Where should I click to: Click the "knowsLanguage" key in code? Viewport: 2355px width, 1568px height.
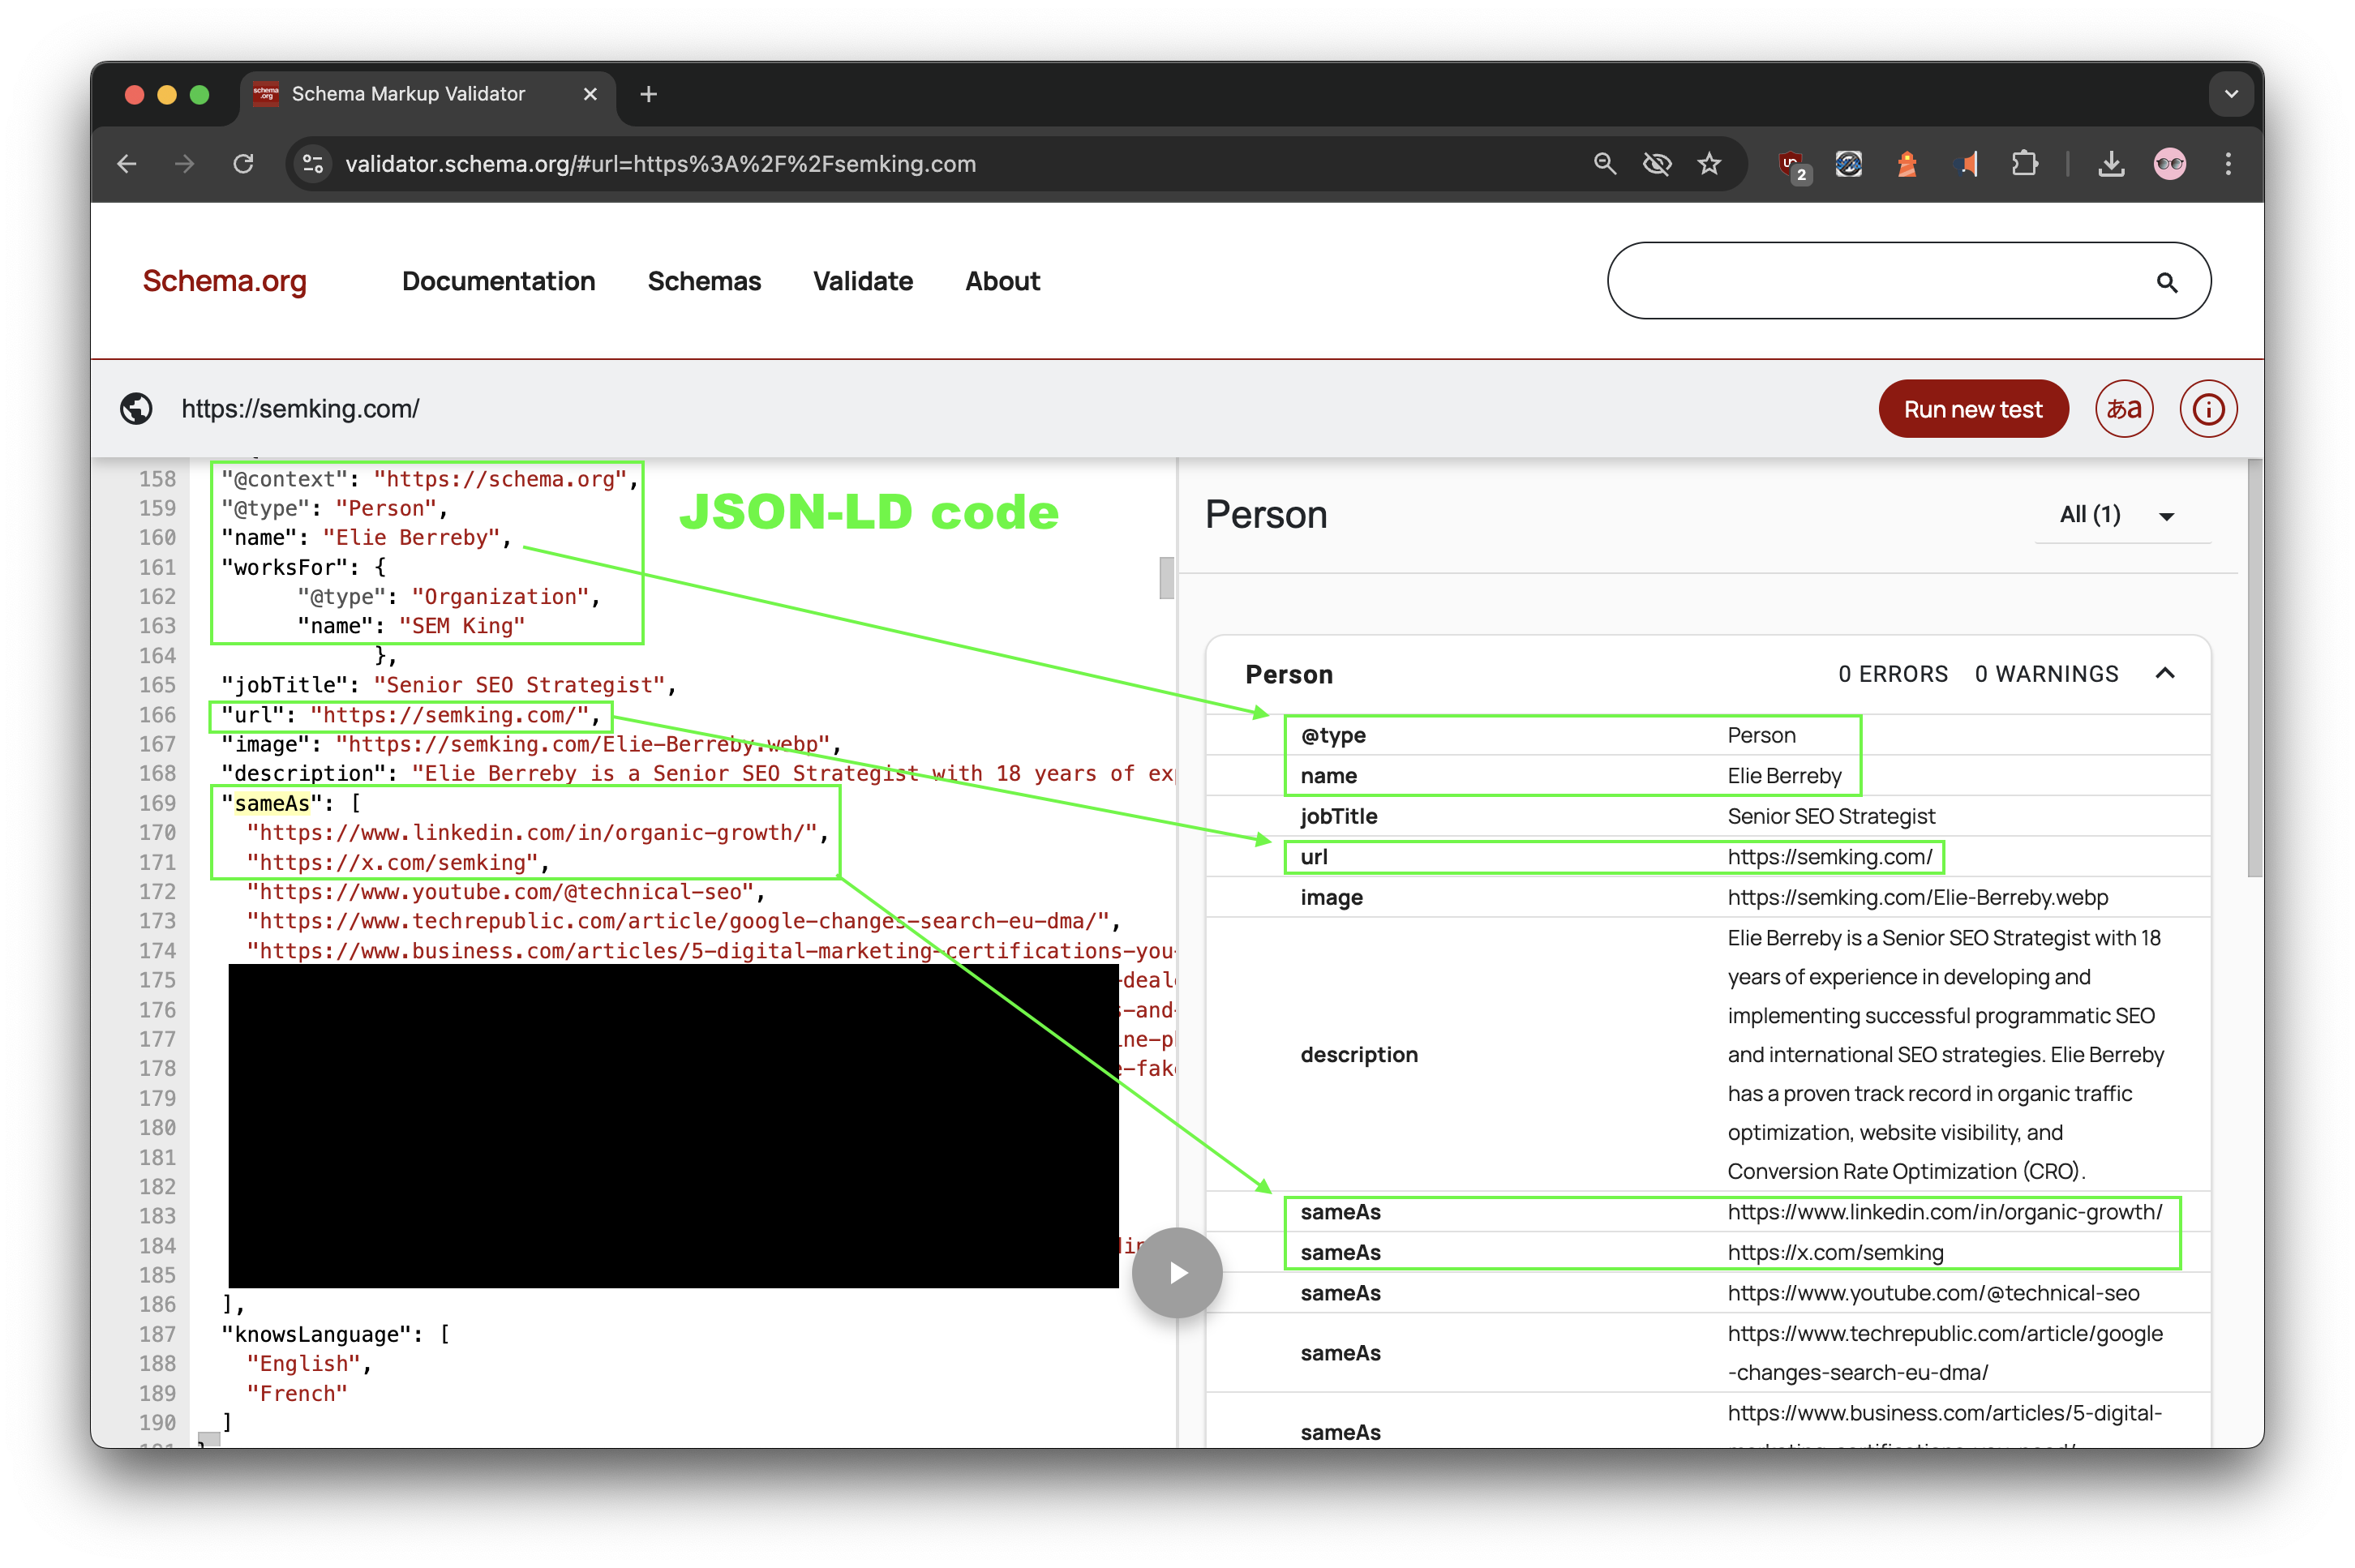click(316, 1334)
